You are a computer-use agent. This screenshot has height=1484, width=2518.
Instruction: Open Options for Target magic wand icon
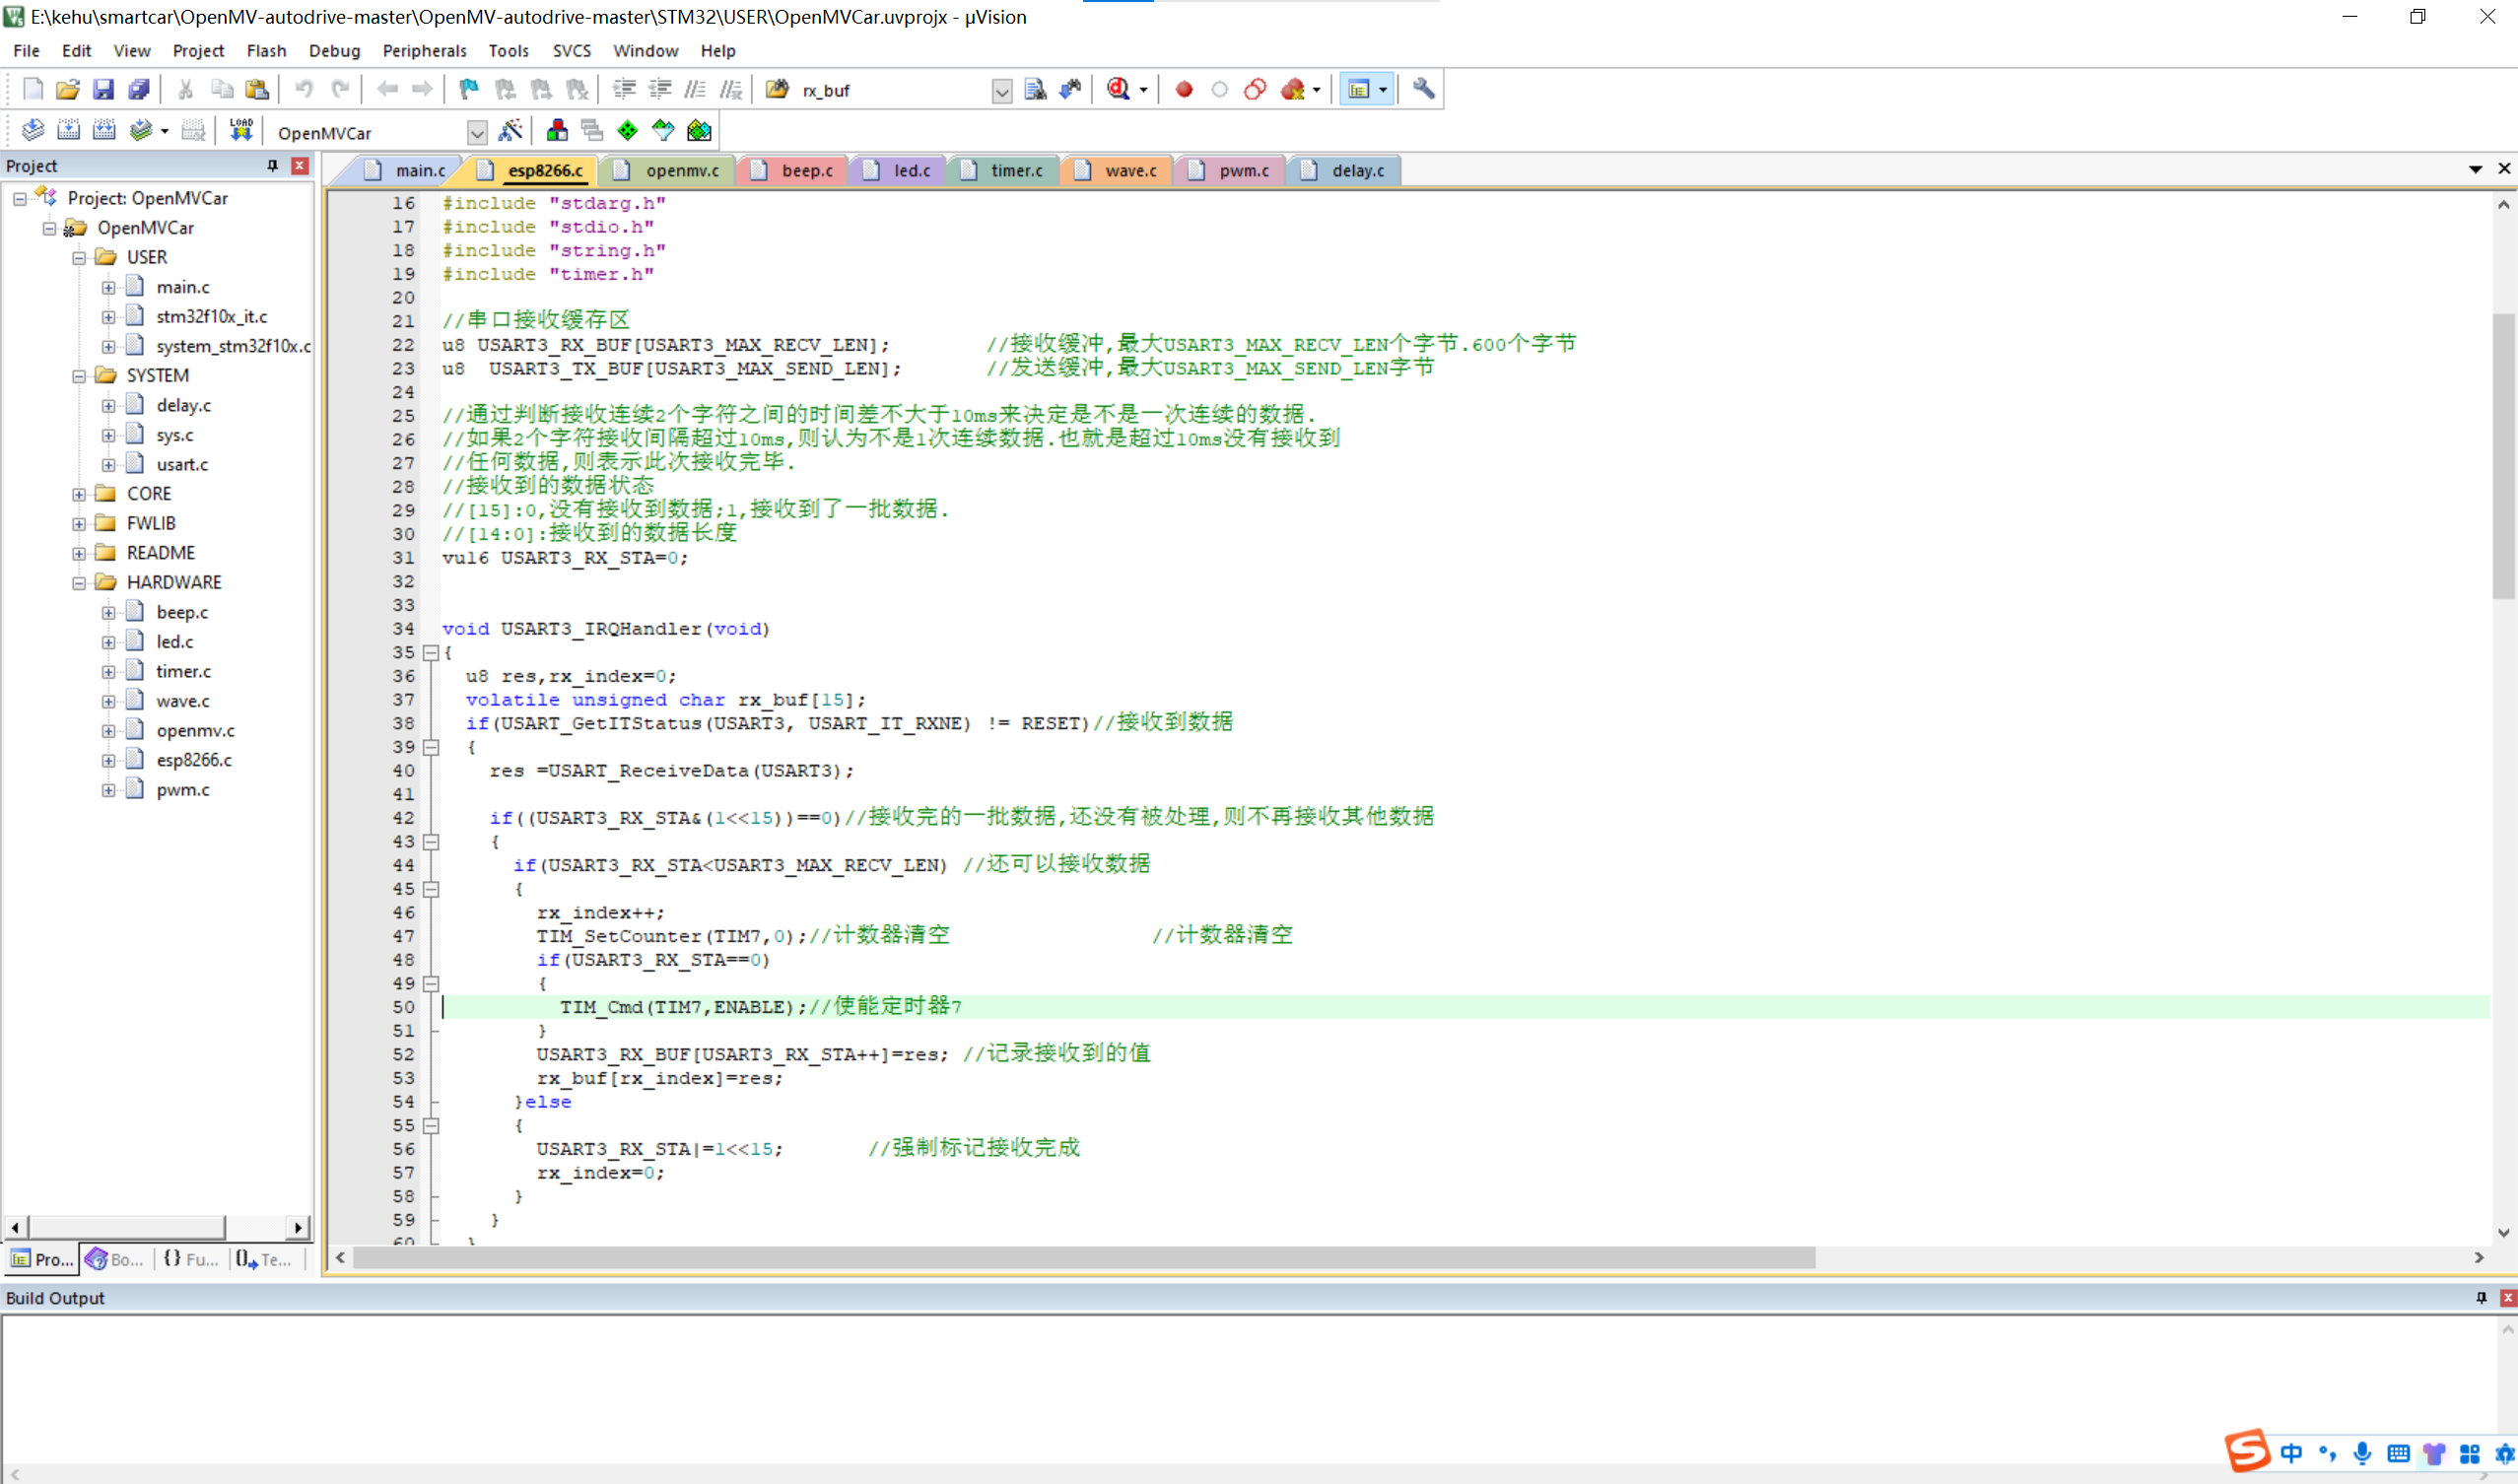point(510,130)
